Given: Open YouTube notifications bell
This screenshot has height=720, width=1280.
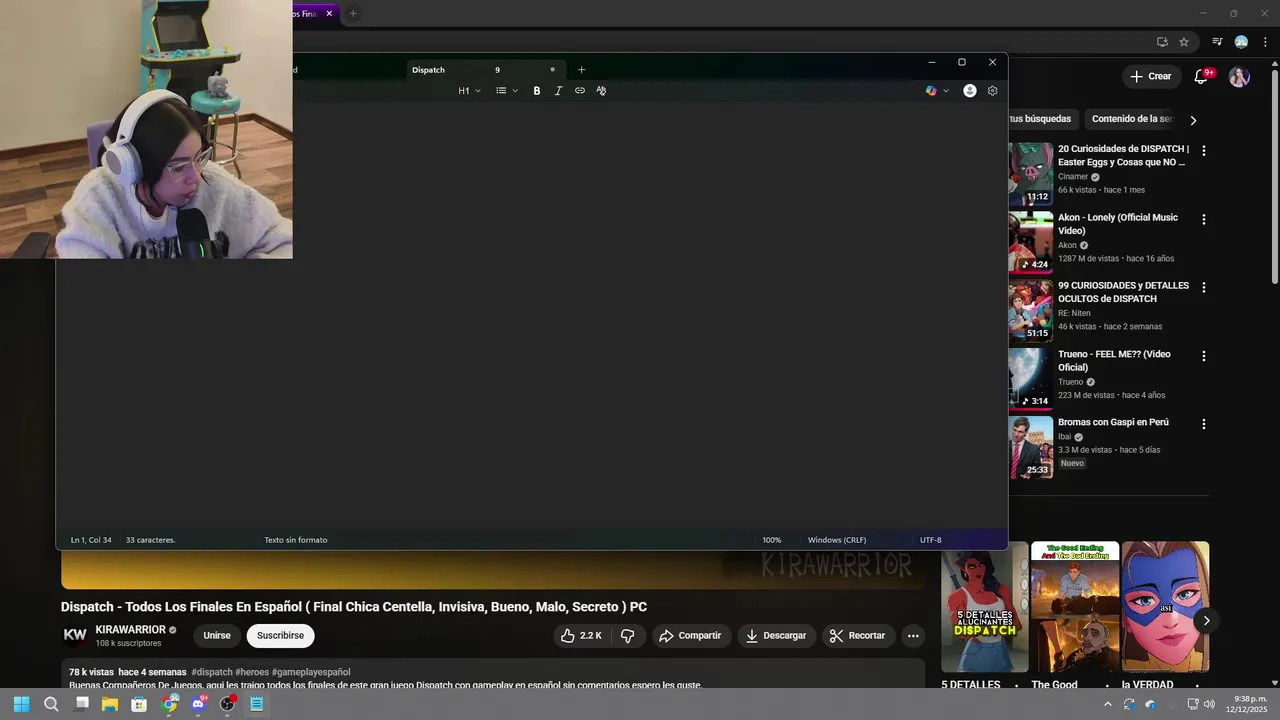Looking at the screenshot, I should pos(1202,76).
